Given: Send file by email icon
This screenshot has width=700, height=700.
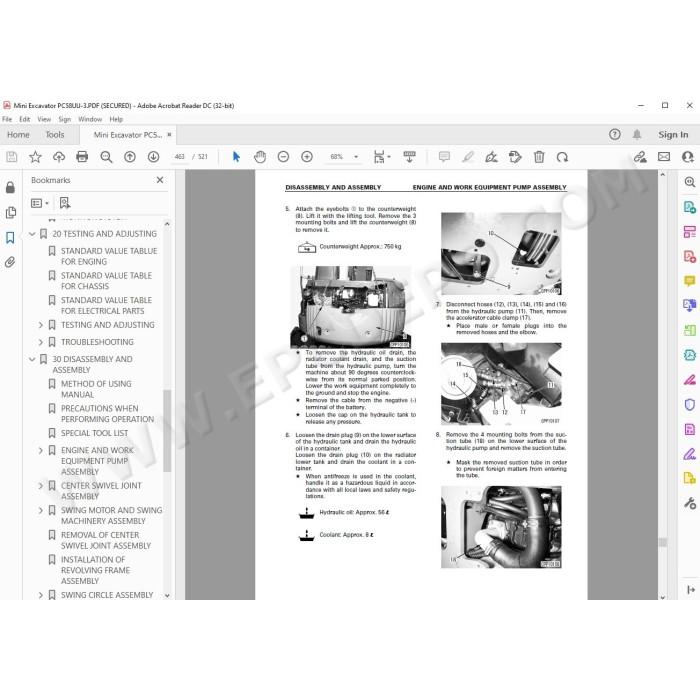Looking at the screenshot, I should pos(664,157).
